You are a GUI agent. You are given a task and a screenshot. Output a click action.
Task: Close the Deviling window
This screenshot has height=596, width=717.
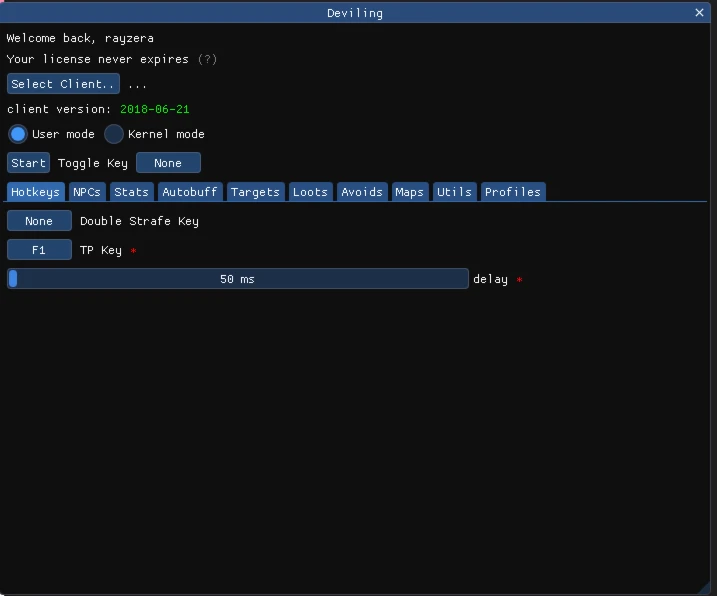click(x=699, y=13)
